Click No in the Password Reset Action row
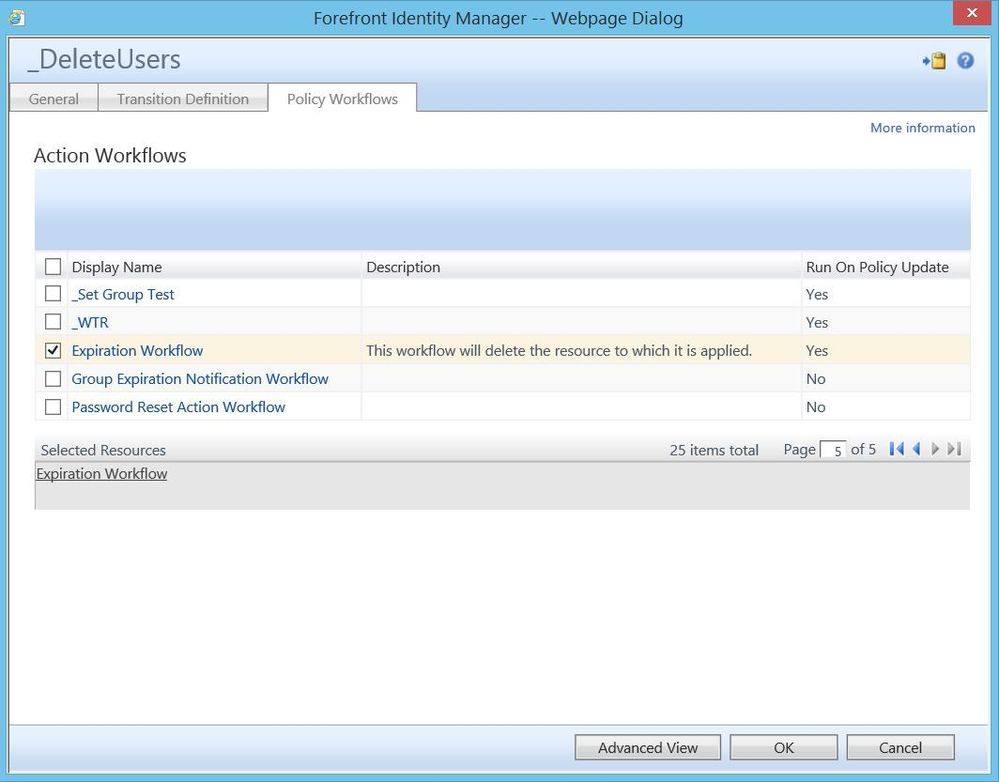Image resolution: width=999 pixels, height=782 pixels. point(816,407)
